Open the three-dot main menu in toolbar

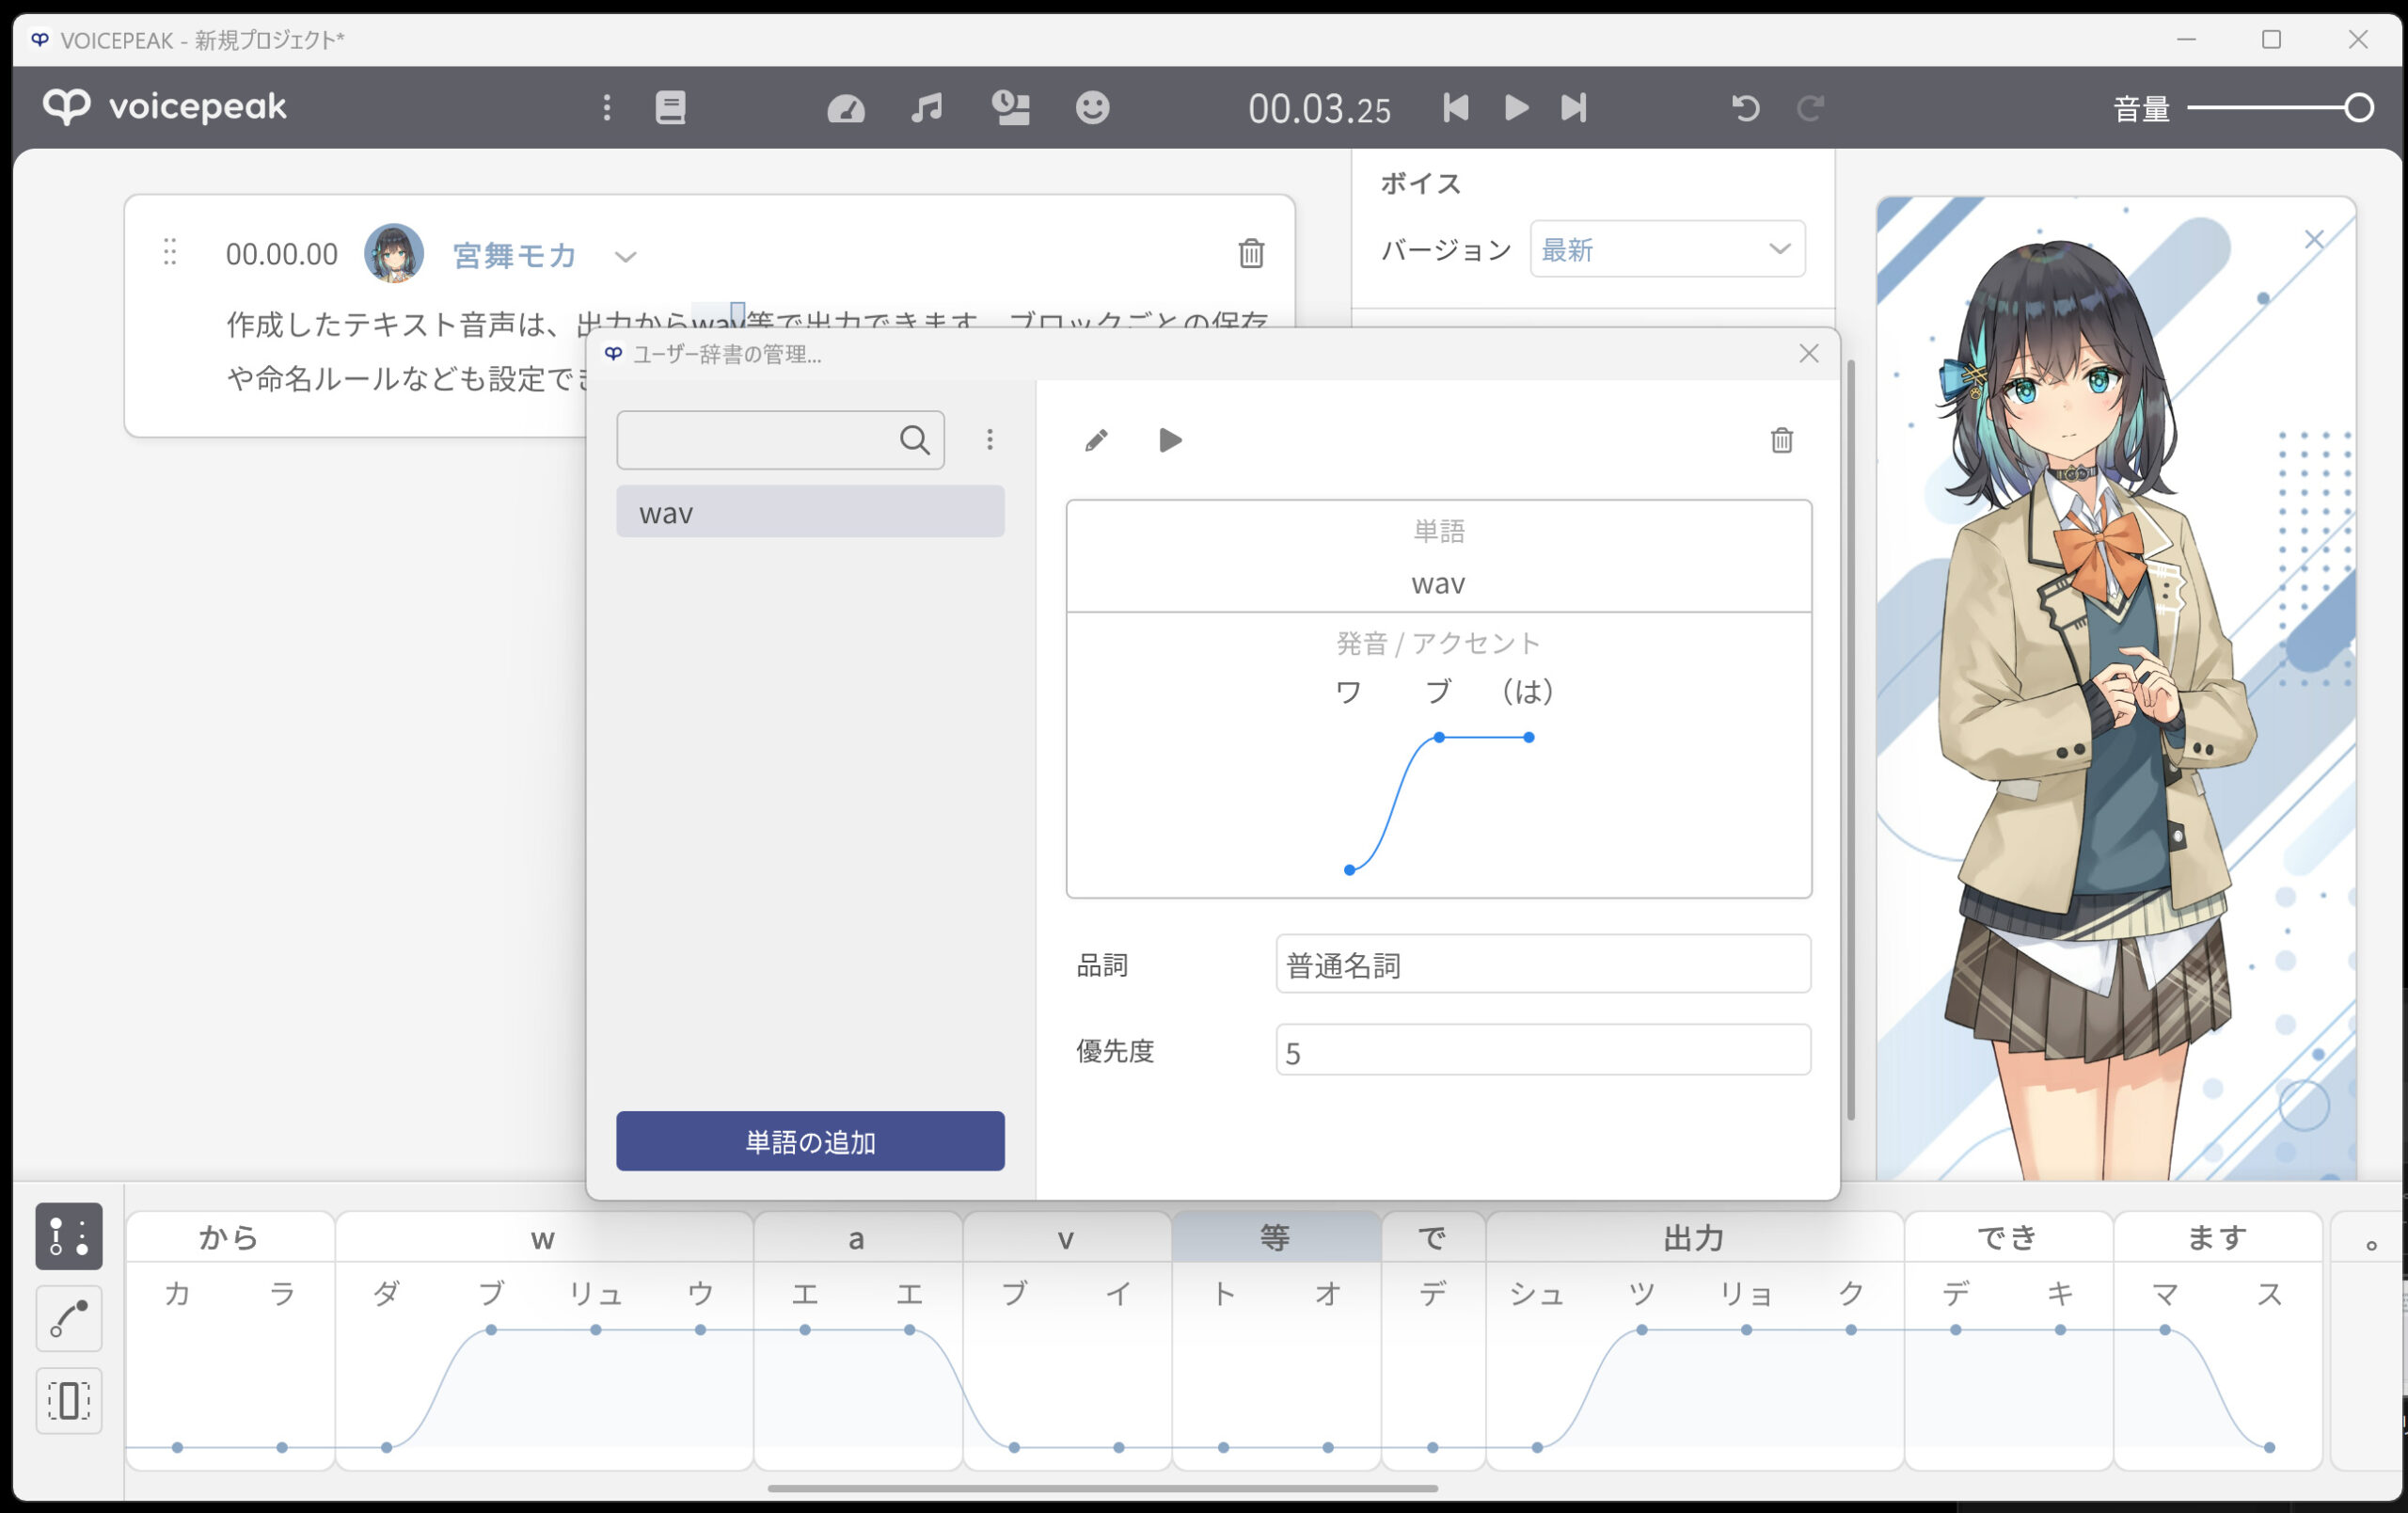coord(606,107)
